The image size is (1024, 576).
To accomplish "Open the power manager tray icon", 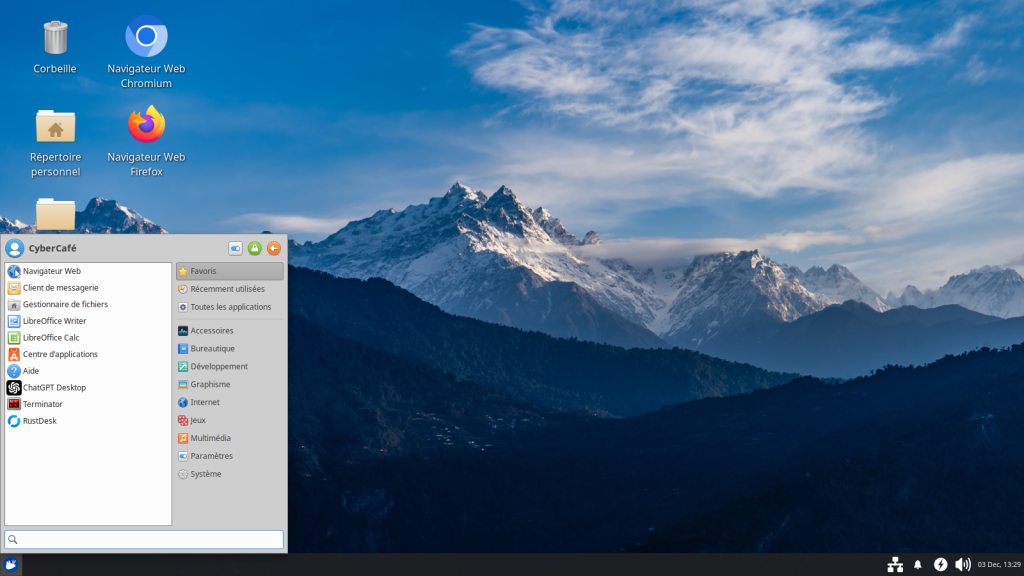I will coord(940,565).
